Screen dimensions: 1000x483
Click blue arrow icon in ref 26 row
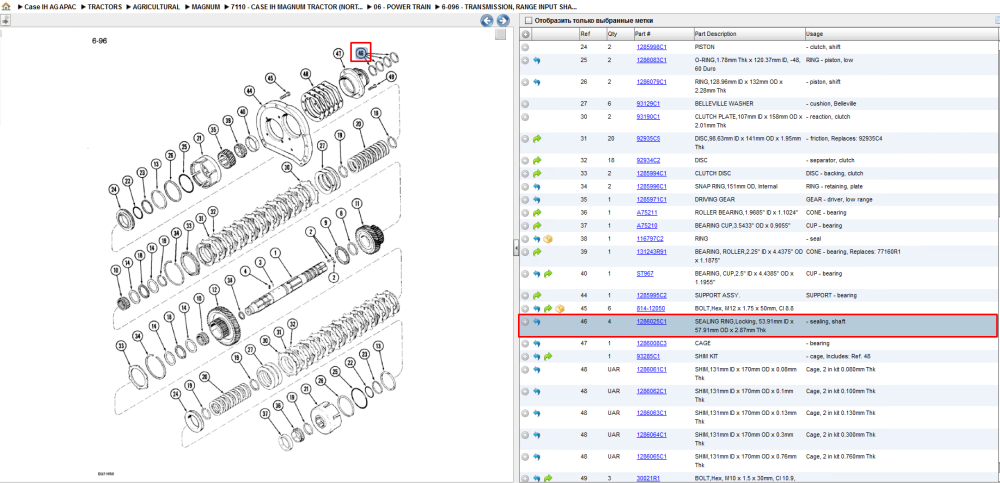coord(536,82)
